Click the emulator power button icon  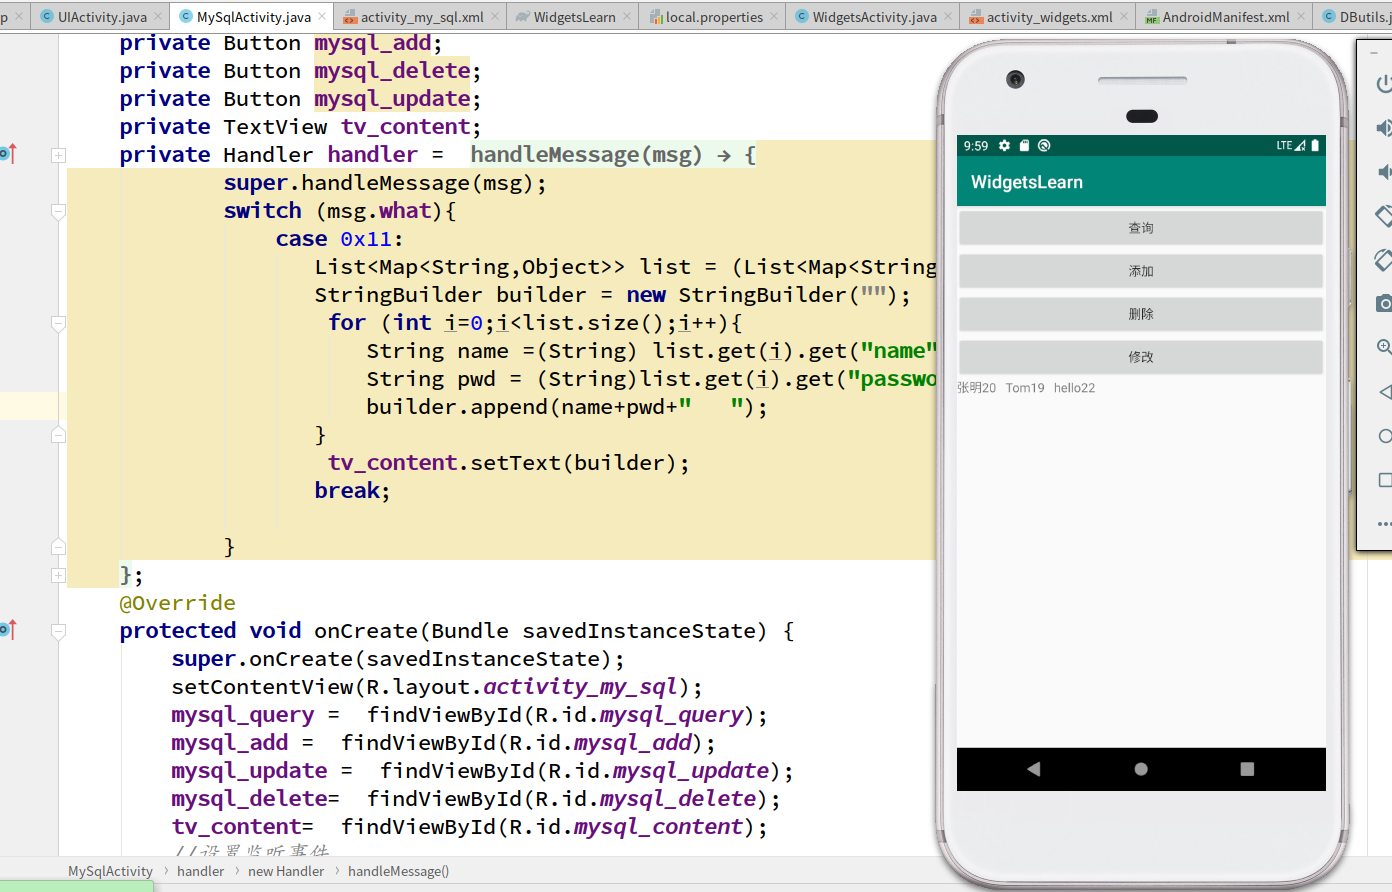point(1384,85)
